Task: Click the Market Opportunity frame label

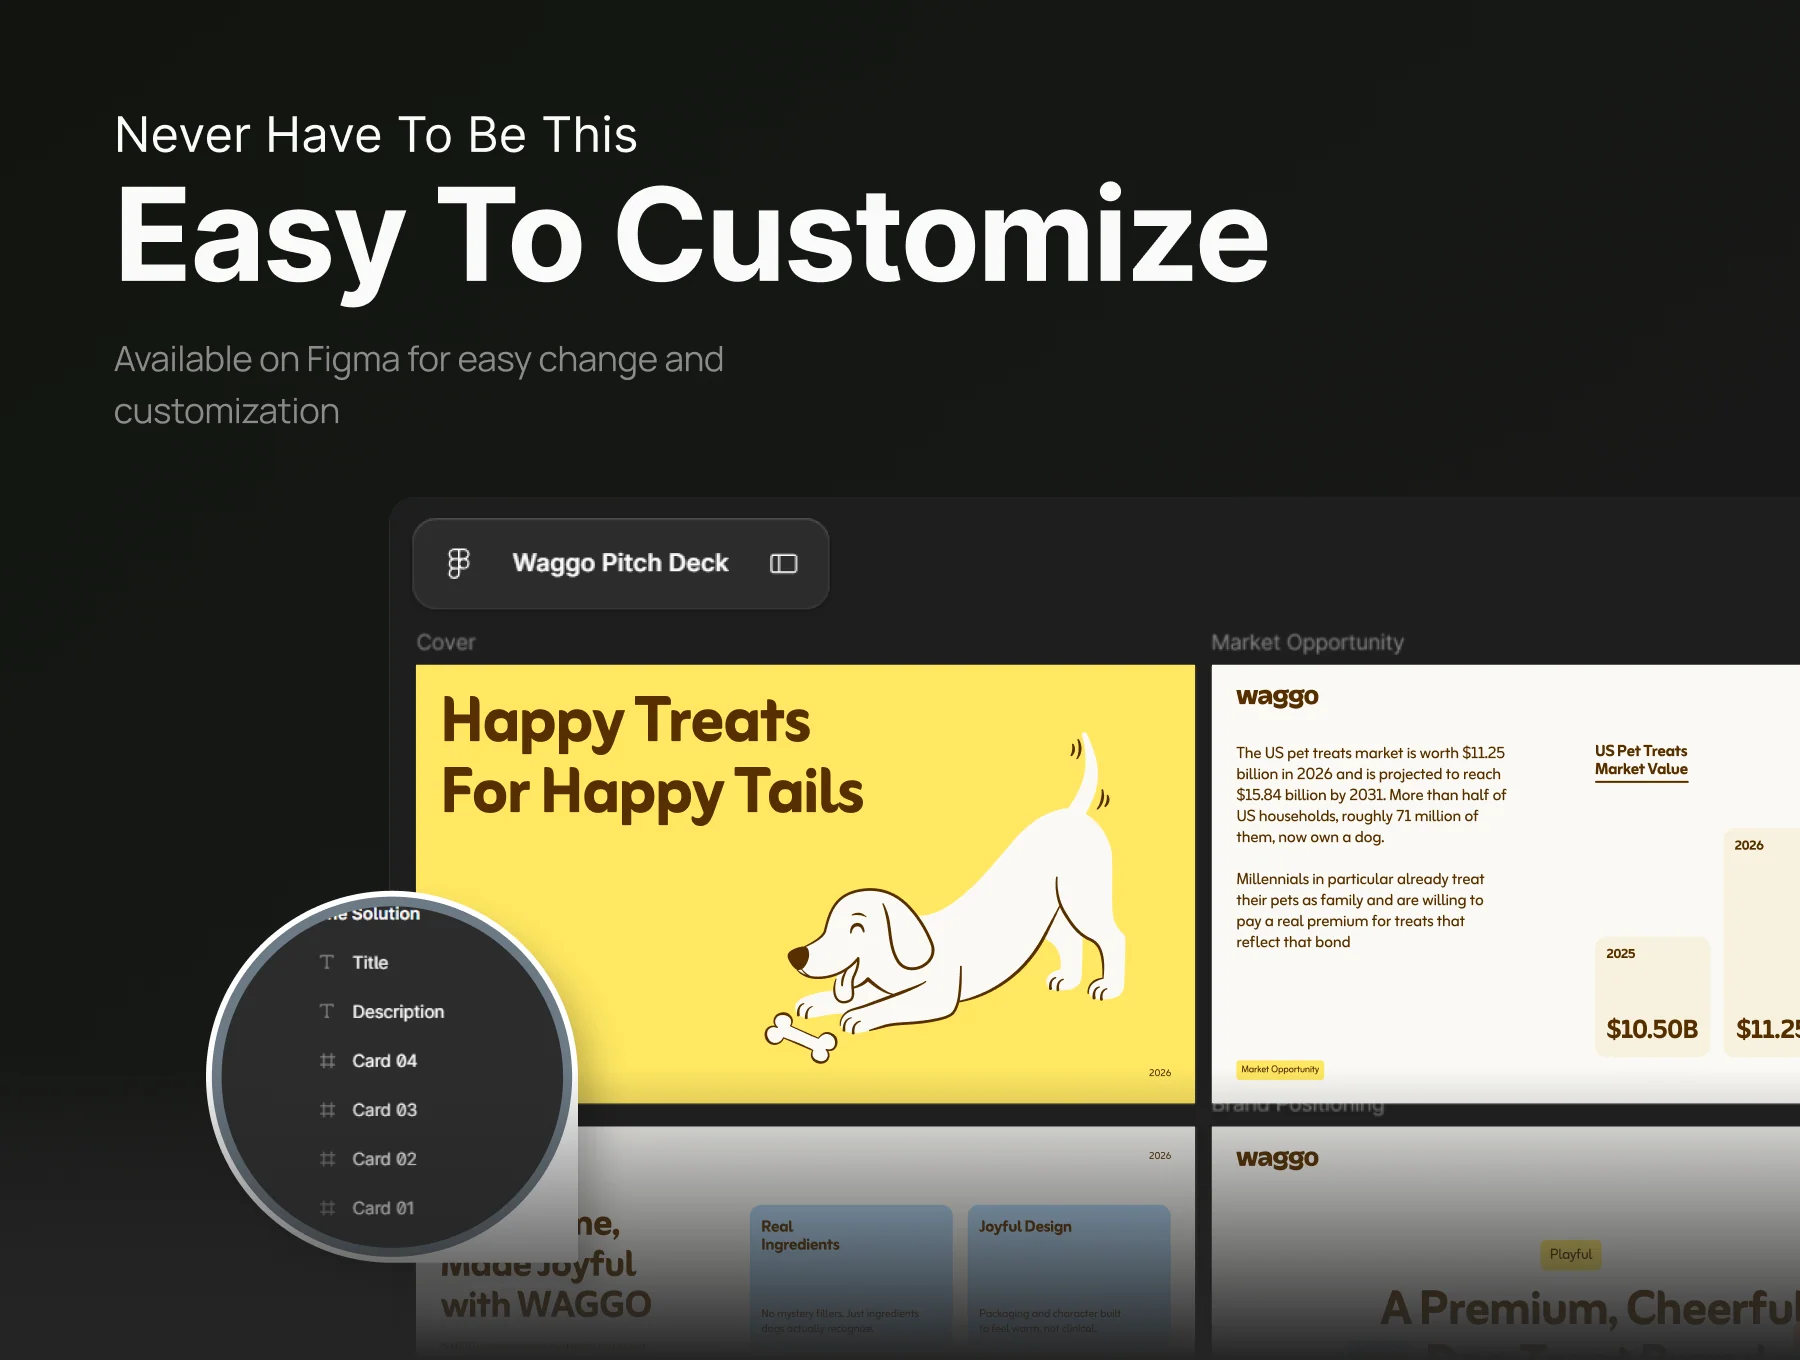Action: (x=1308, y=642)
